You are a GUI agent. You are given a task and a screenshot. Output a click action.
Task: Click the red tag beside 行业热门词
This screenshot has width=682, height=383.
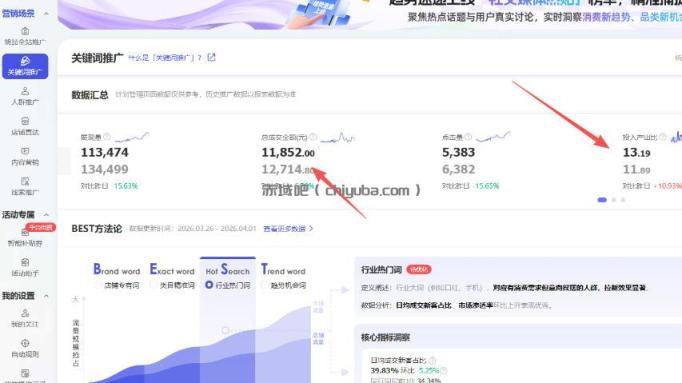[418, 270]
